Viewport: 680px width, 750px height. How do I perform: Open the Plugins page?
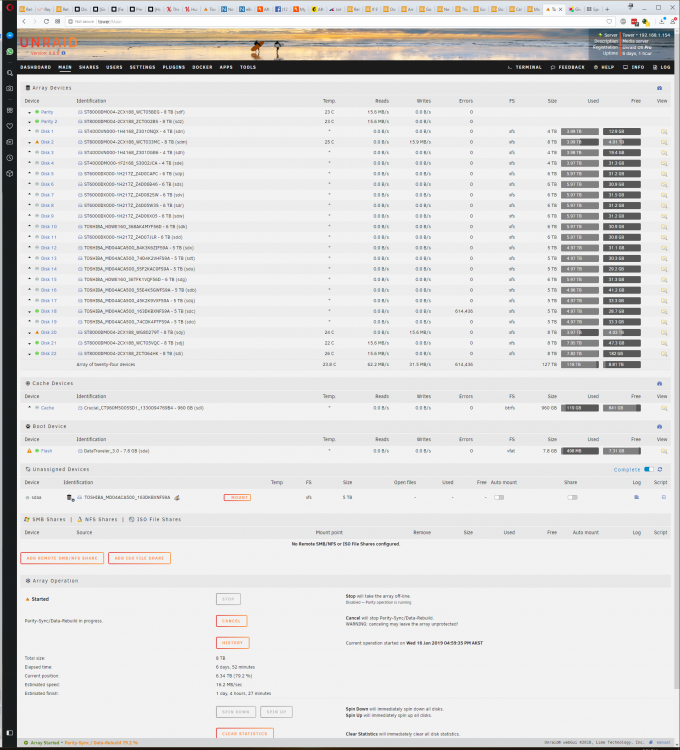click(x=174, y=67)
